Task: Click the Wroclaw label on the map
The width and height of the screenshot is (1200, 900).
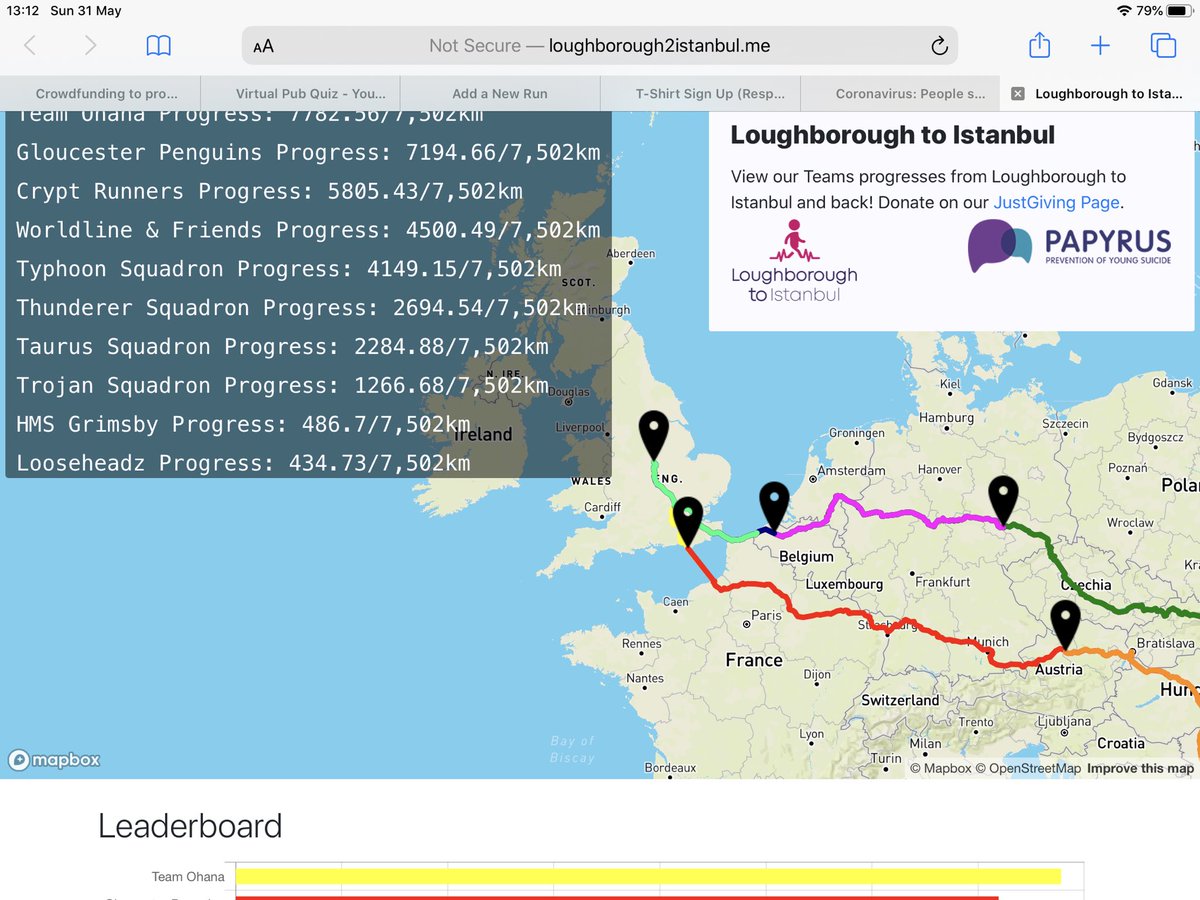Action: pos(1130,522)
